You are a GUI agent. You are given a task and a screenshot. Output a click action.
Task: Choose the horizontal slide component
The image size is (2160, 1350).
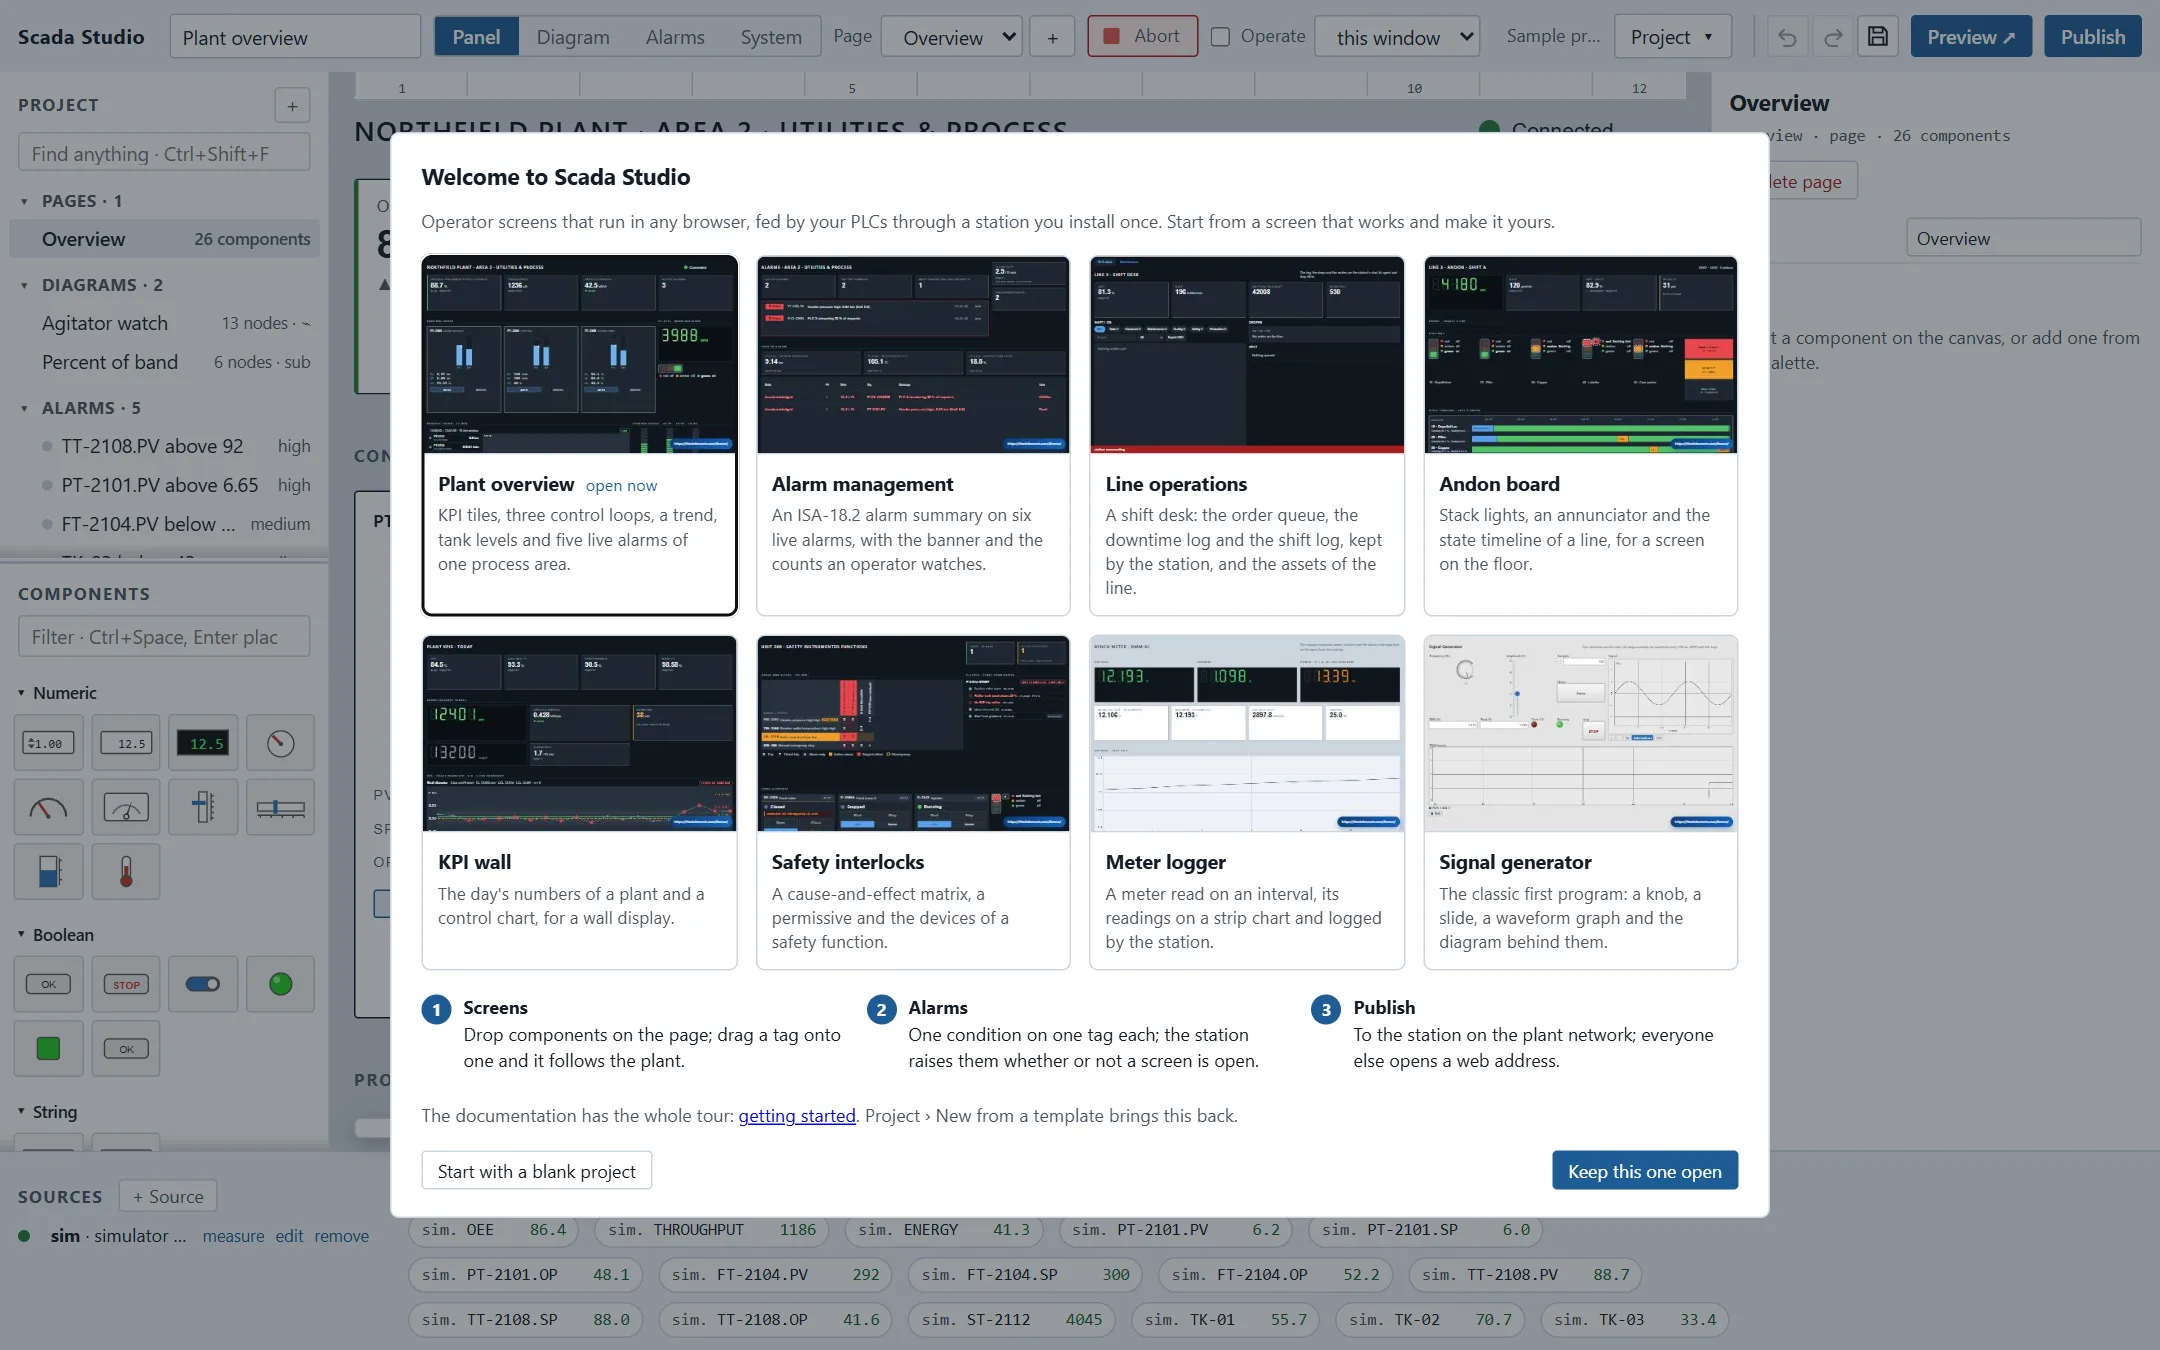point(280,807)
